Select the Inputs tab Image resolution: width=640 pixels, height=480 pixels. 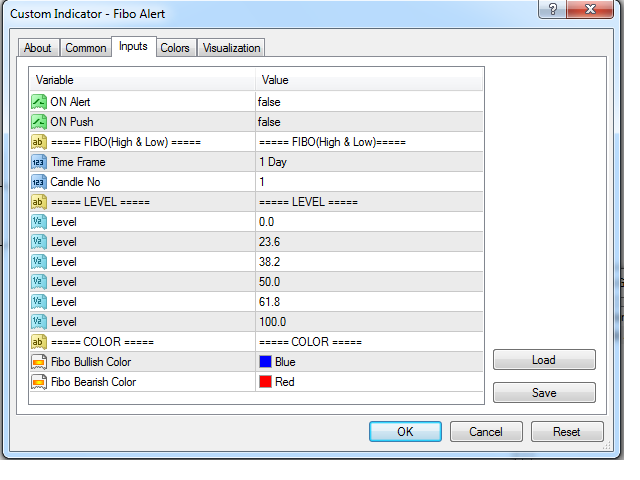[133, 46]
